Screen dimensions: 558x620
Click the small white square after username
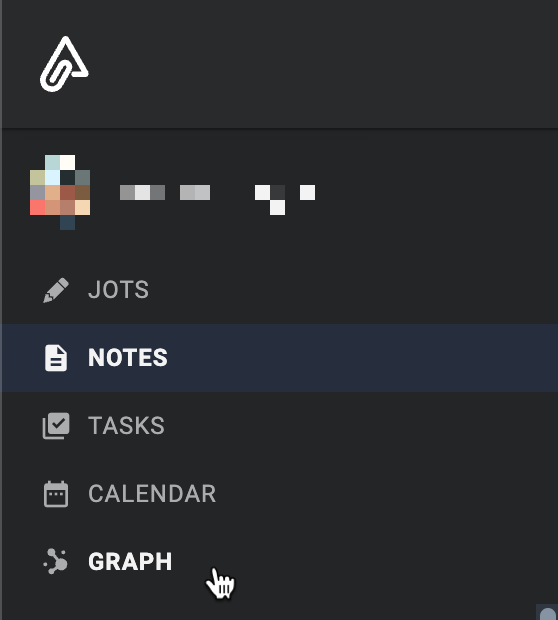pos(307,192)
